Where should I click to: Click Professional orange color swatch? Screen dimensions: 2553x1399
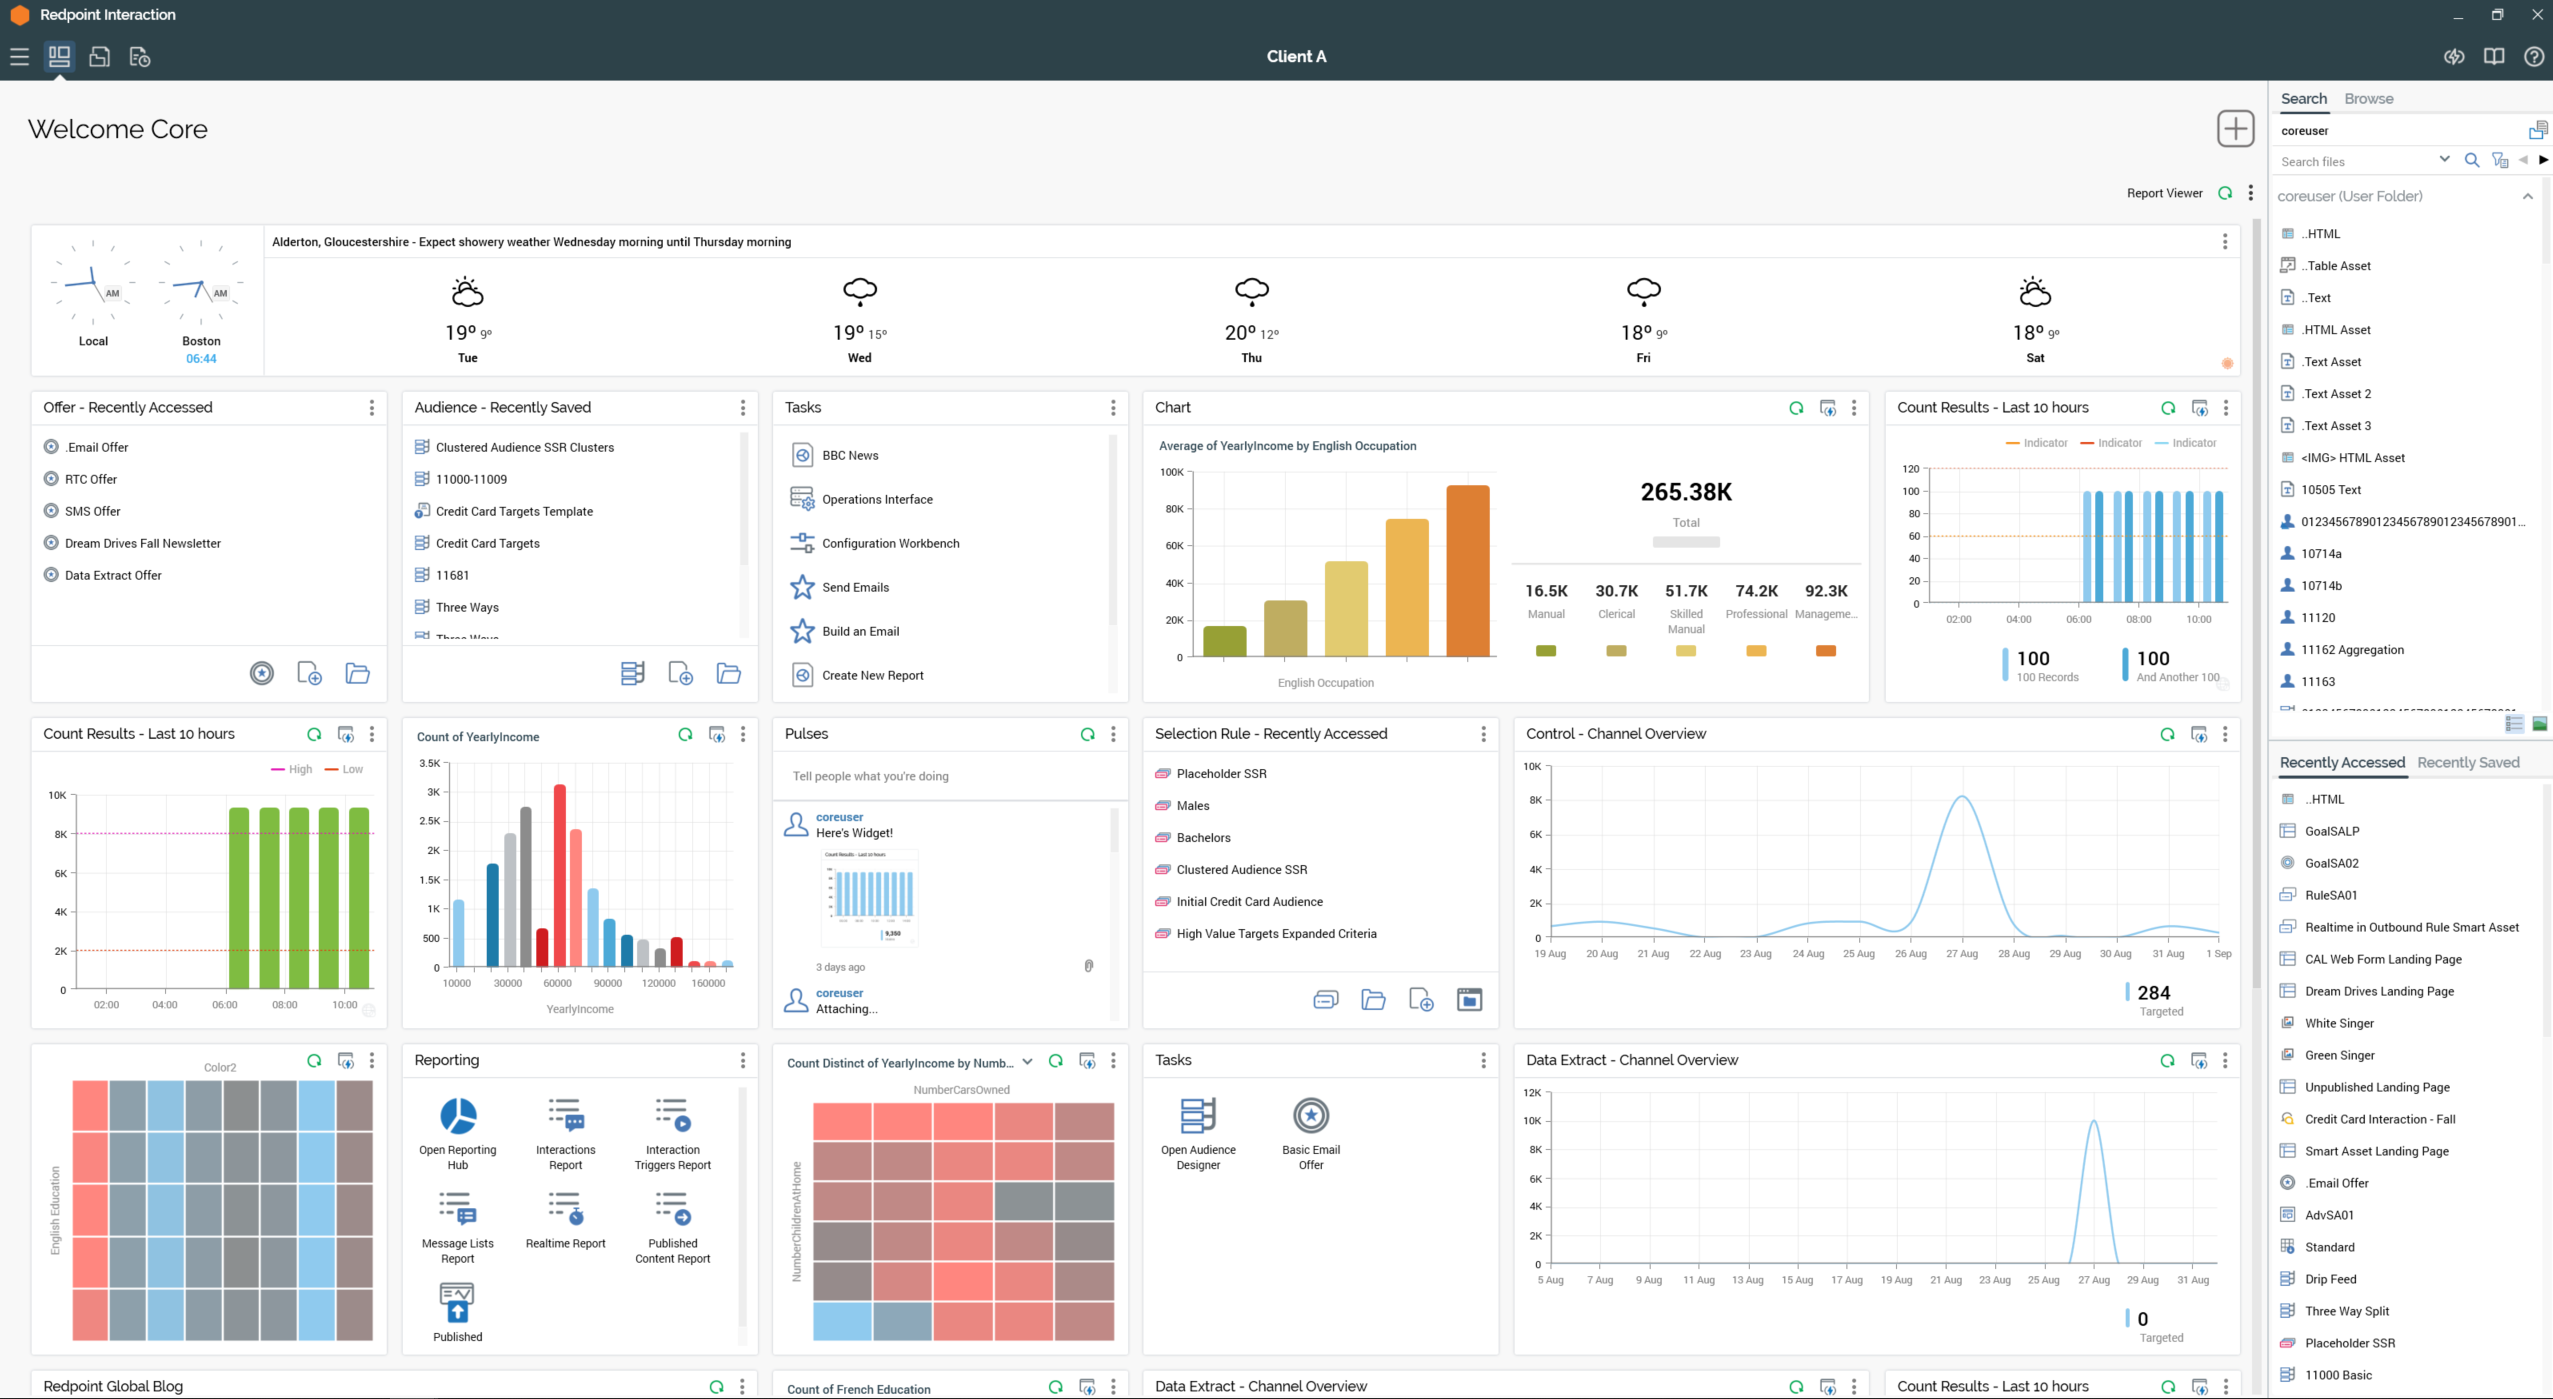click(x=1755, y=651)
